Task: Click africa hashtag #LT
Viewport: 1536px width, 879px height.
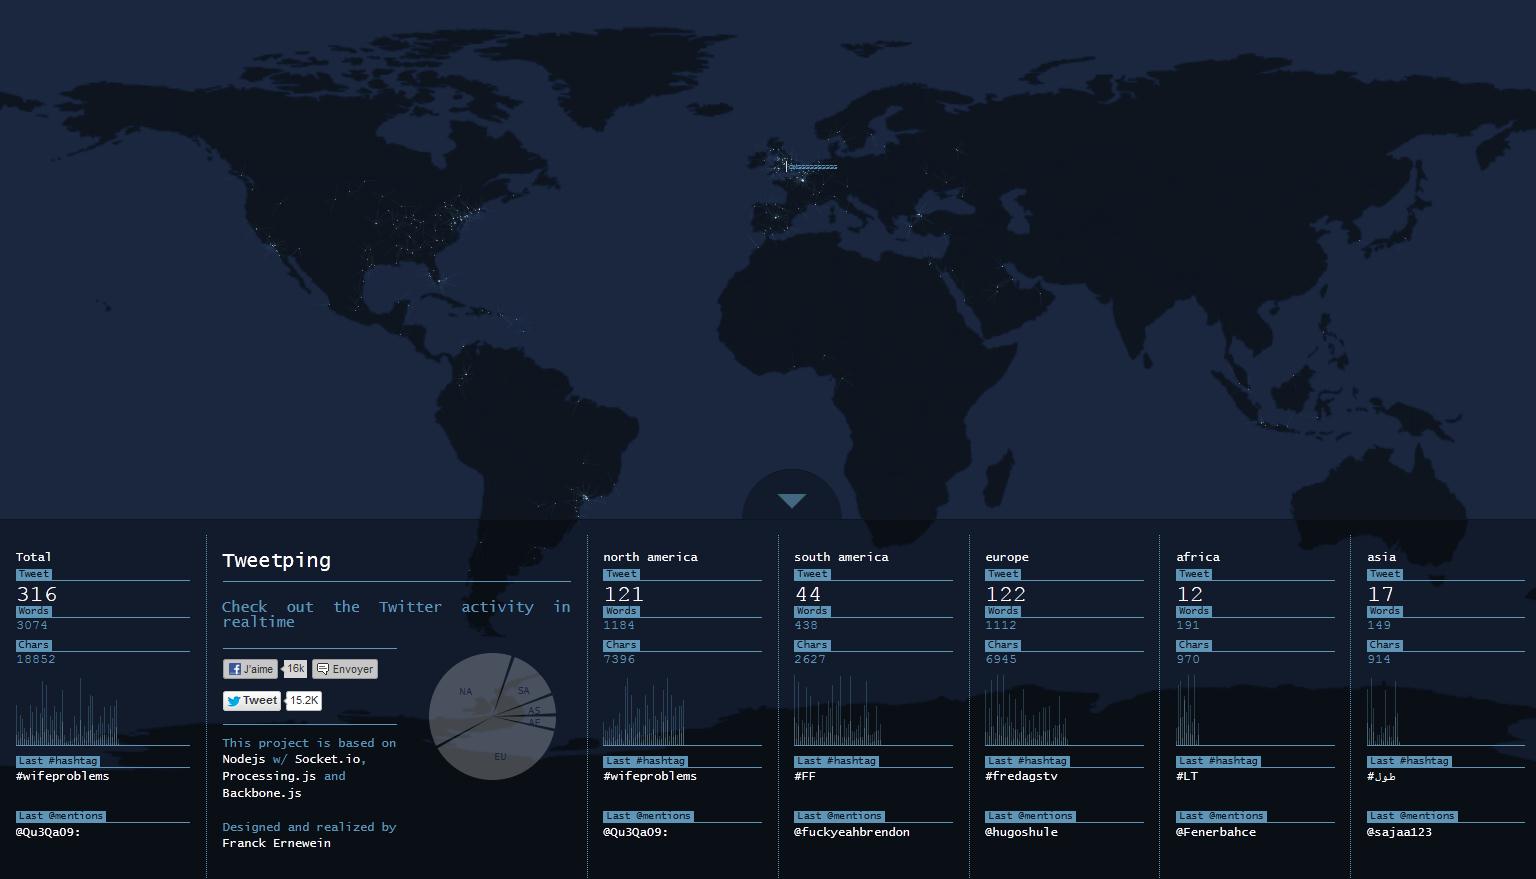Action: [x=1187, y=776]
